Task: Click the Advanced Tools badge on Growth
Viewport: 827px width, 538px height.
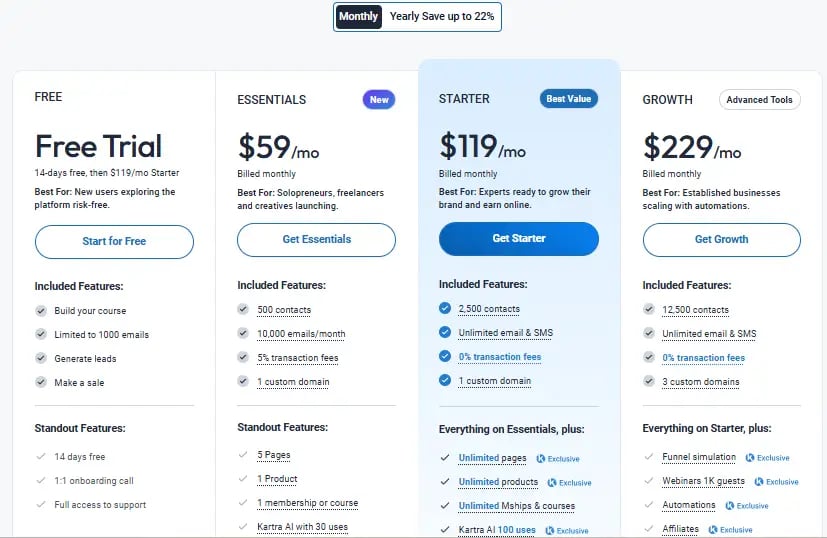Action: pyautogui.click(x=759, y=100)
